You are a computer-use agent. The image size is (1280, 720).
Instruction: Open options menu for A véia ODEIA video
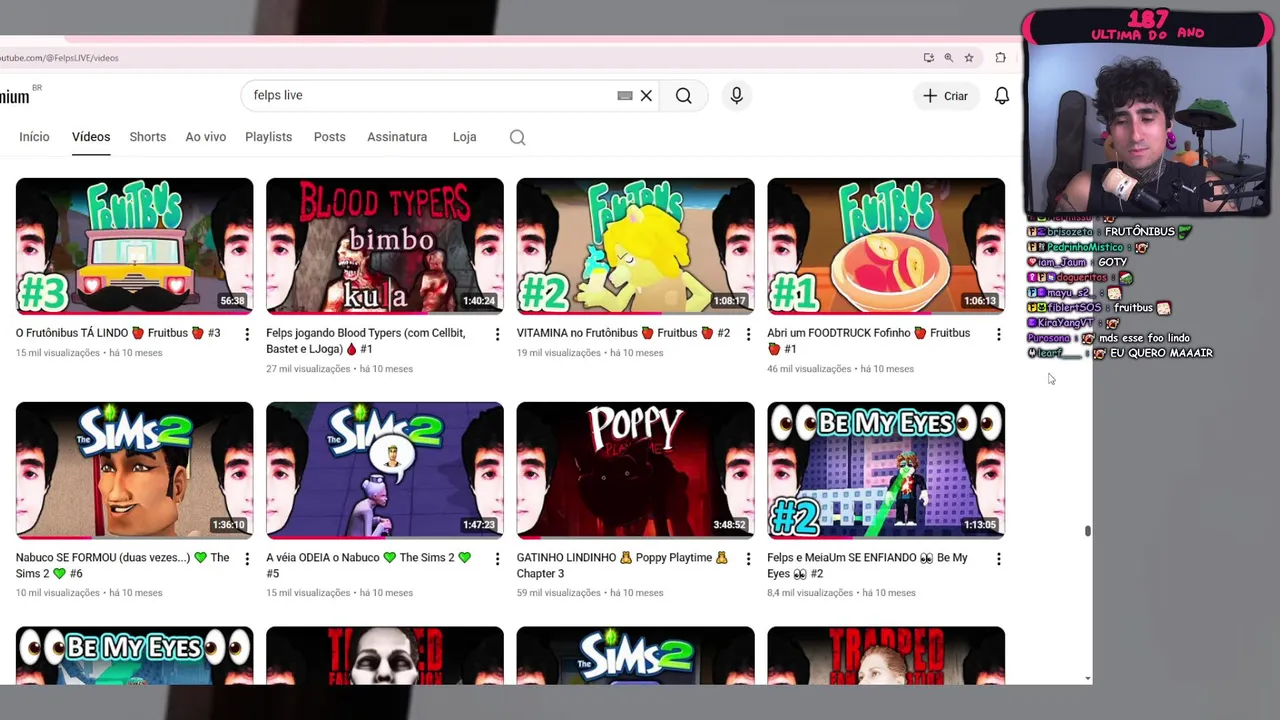[x=497, y=559]
